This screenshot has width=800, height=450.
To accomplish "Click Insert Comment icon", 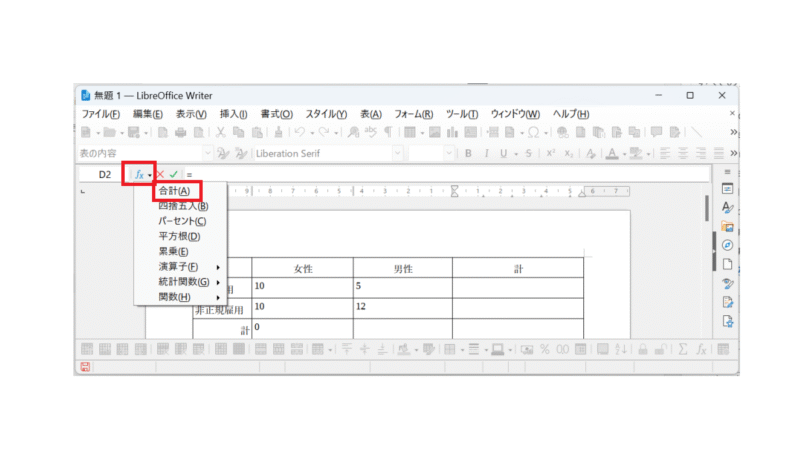I will 656,133.
